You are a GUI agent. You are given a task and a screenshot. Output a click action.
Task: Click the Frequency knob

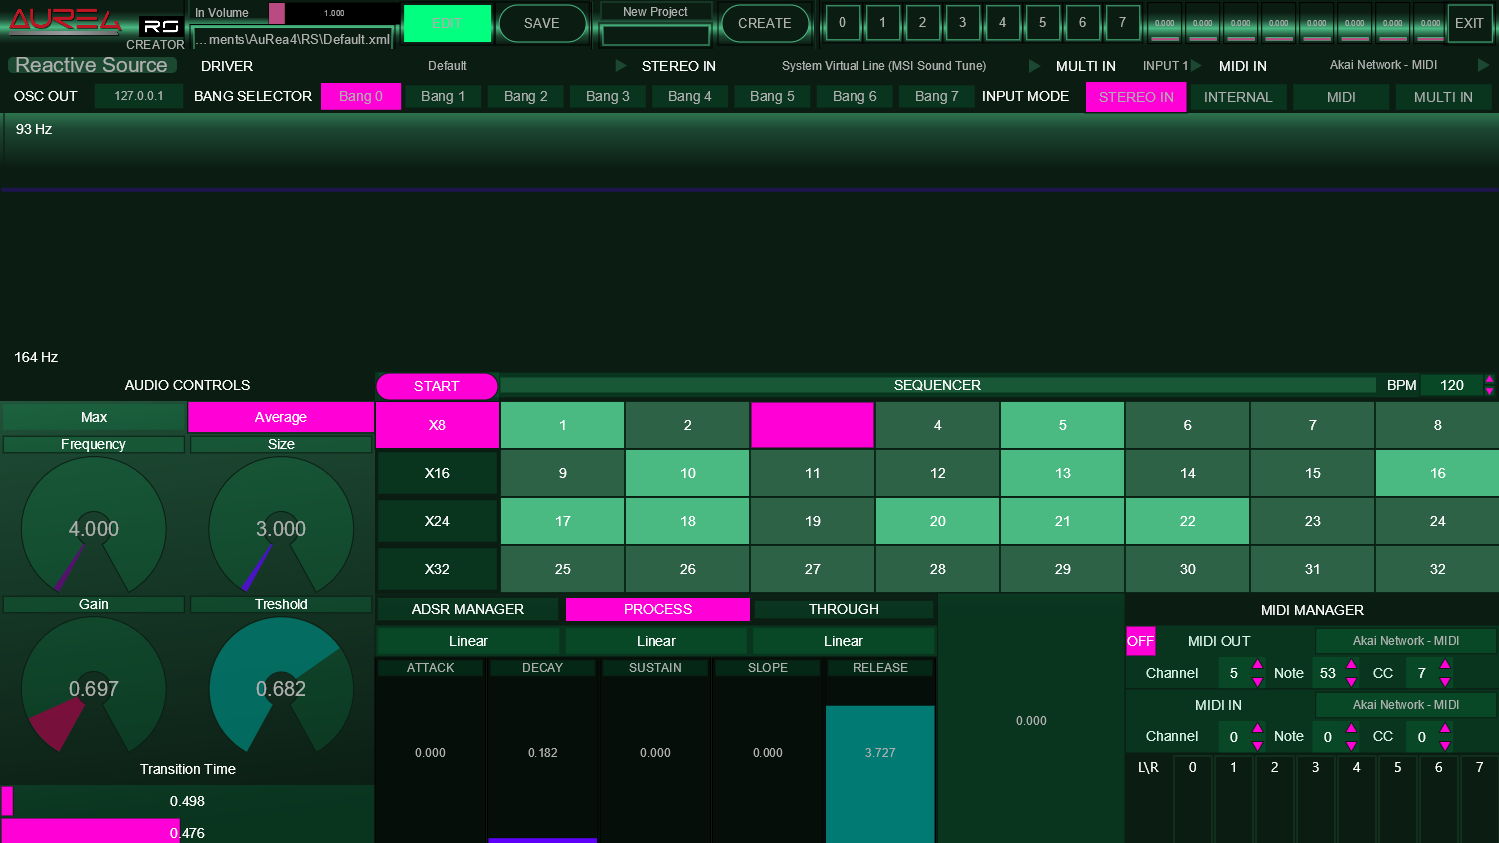pos(93,528)
